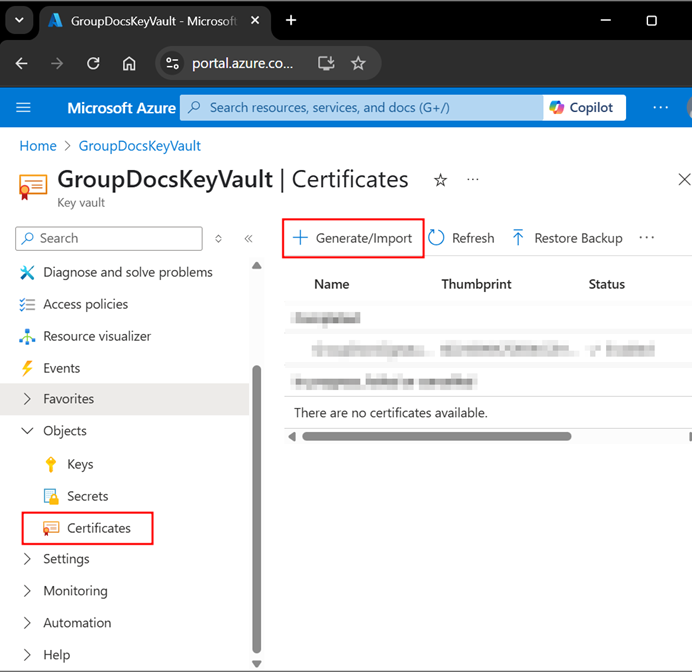Click the Copilot button

click(x=585, y=108)
